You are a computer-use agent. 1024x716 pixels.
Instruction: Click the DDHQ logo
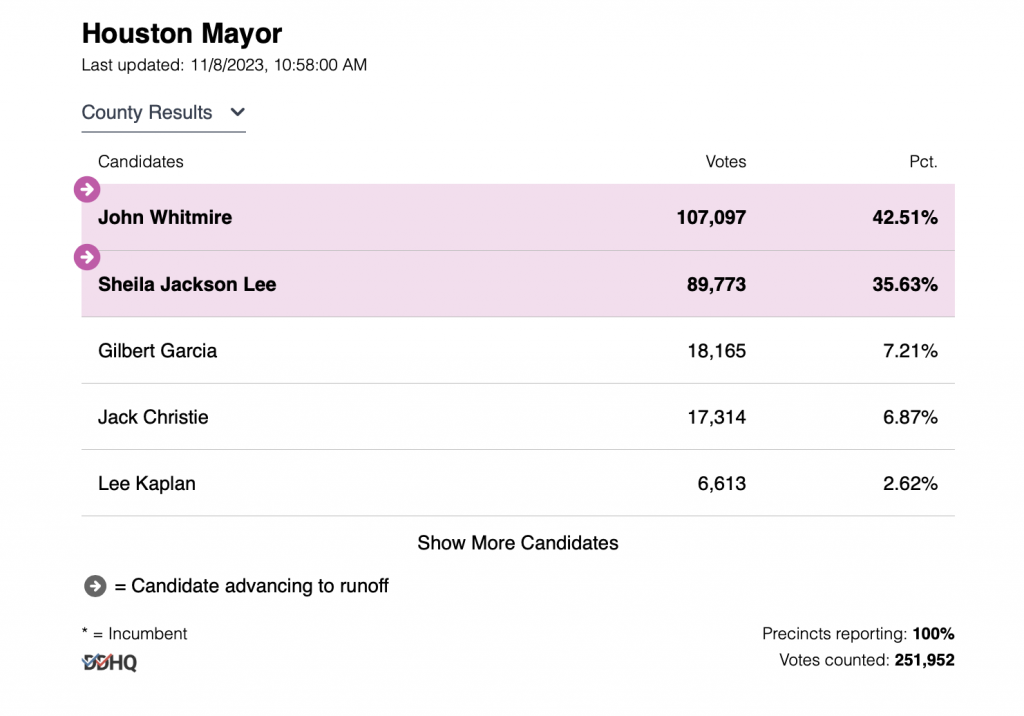tap(109, 662)
